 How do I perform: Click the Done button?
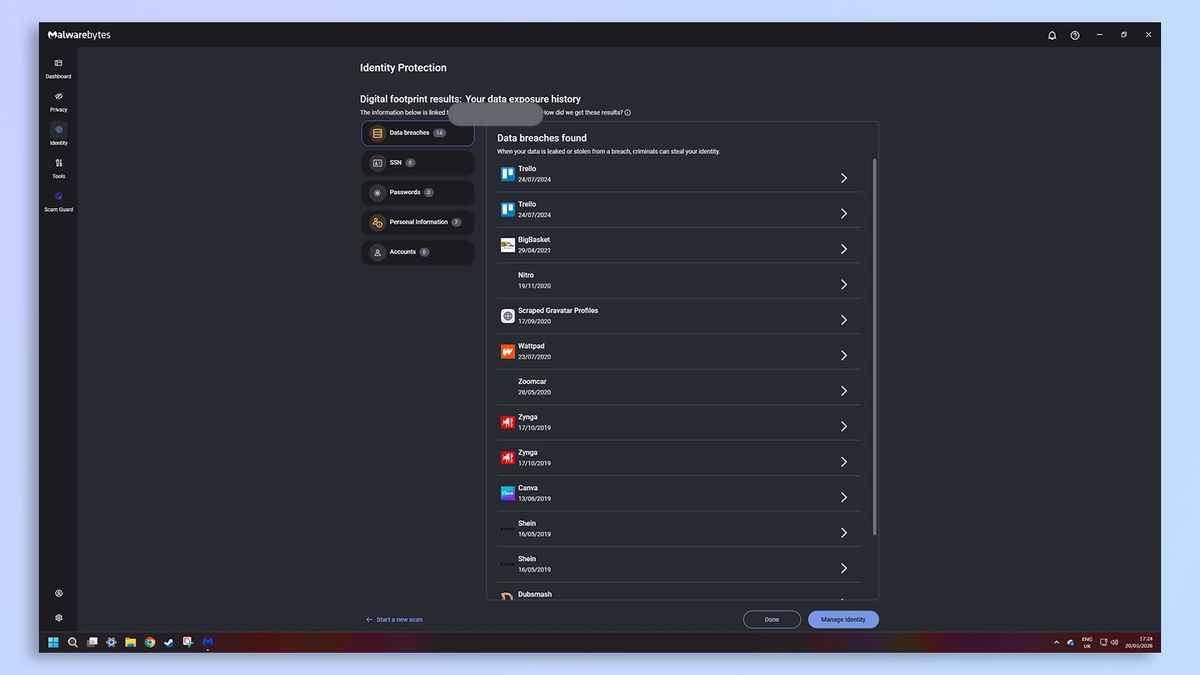coord(772,619)
